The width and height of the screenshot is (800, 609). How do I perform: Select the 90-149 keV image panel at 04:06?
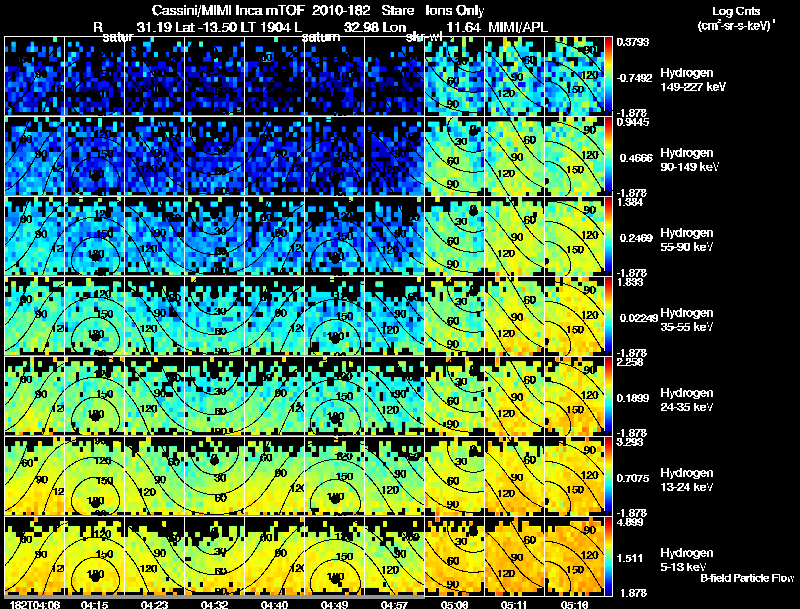(x=34, y=156)
